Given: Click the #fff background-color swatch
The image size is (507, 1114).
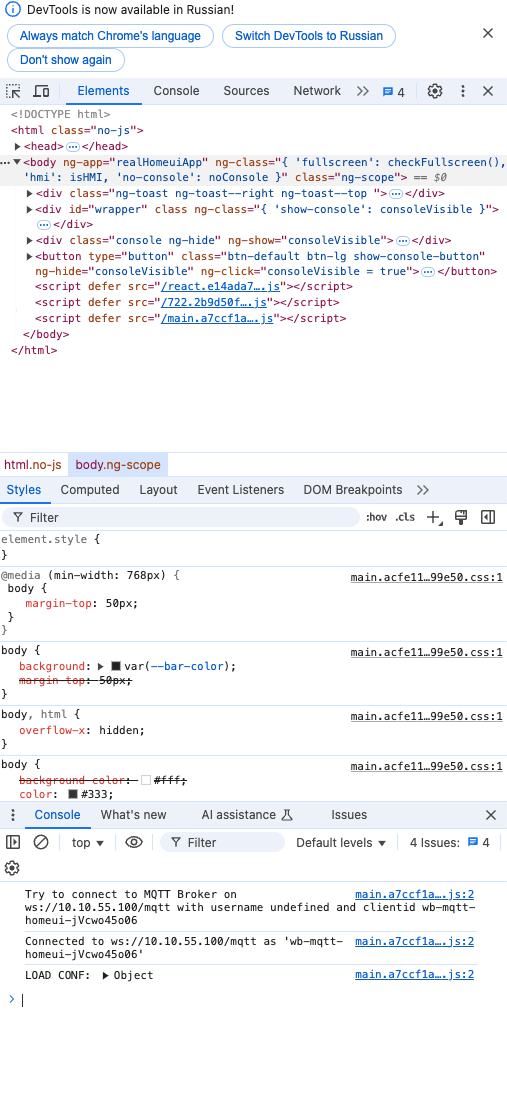Looking at the screenshot, I should (x=146, y=780).
